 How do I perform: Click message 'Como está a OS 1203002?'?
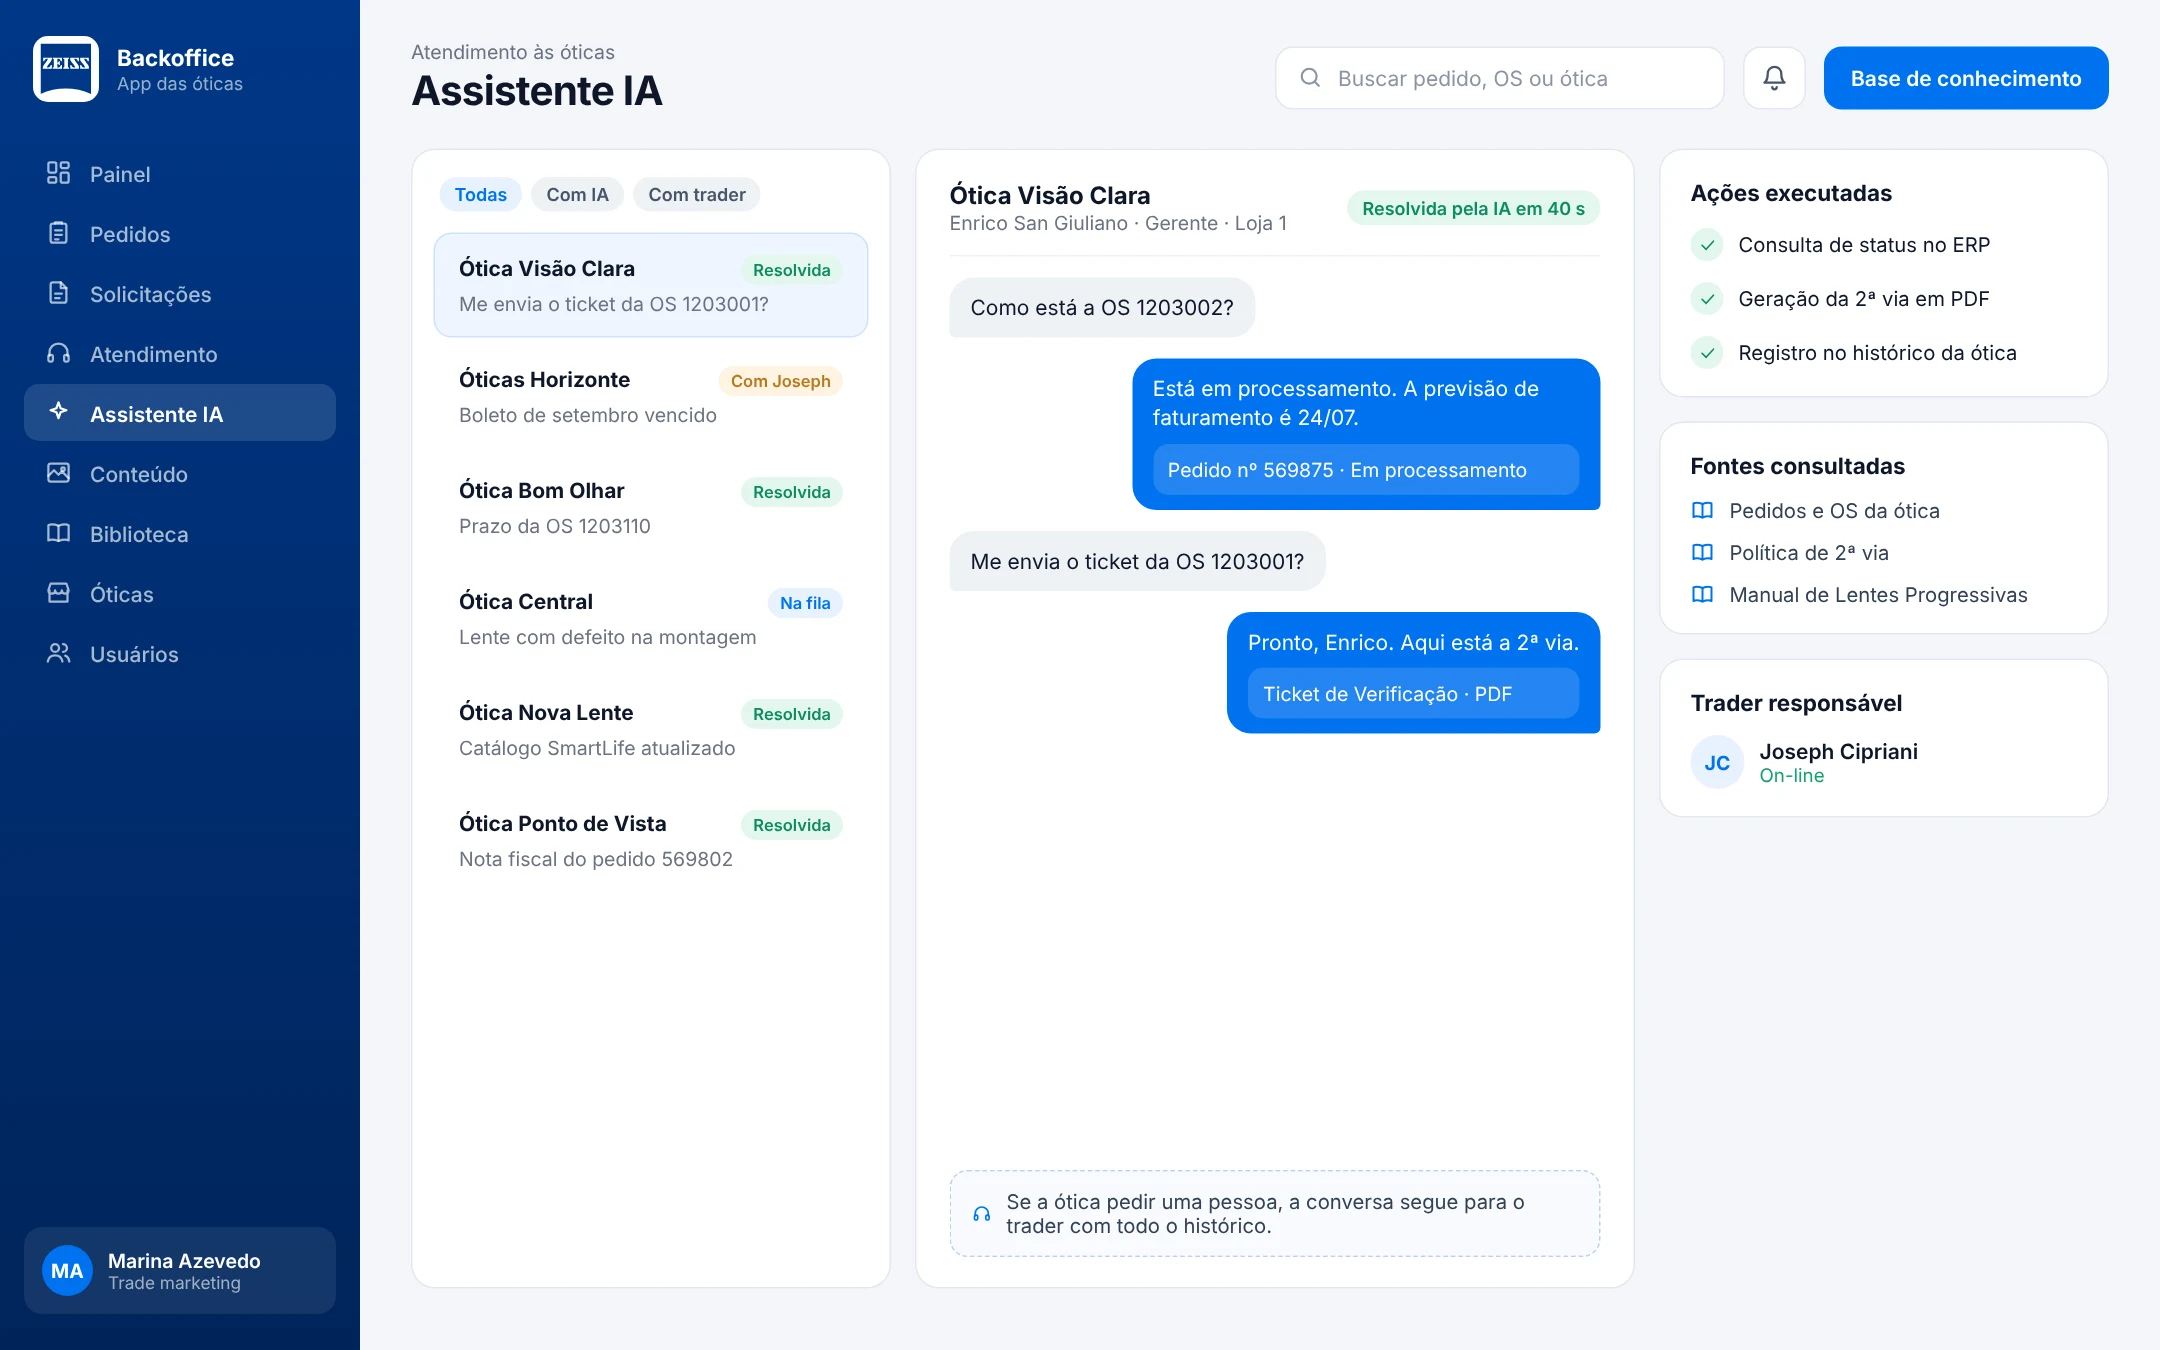pos(1102,307)
